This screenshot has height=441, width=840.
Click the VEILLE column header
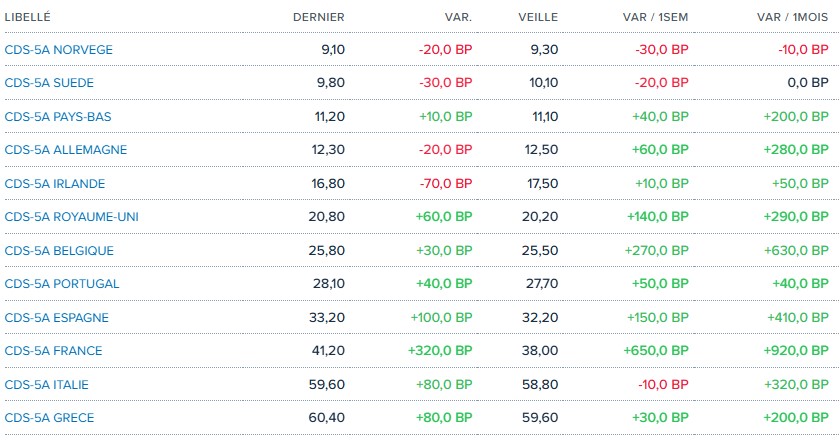click(x=538, y=17)
